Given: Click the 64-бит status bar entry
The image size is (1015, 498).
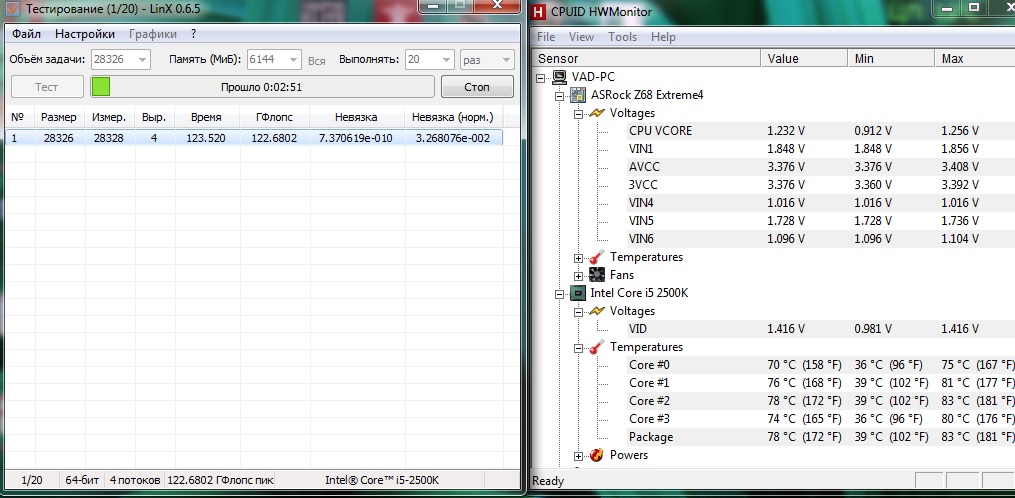Looking at the screenshot, I should tap(82, 481).
